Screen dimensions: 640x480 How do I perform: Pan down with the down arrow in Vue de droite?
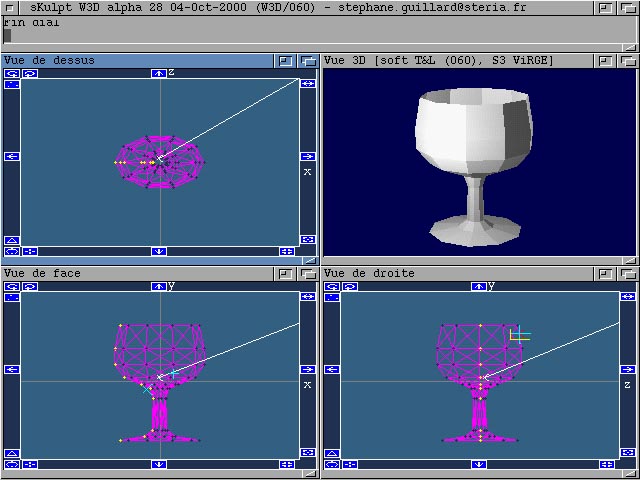479,464
